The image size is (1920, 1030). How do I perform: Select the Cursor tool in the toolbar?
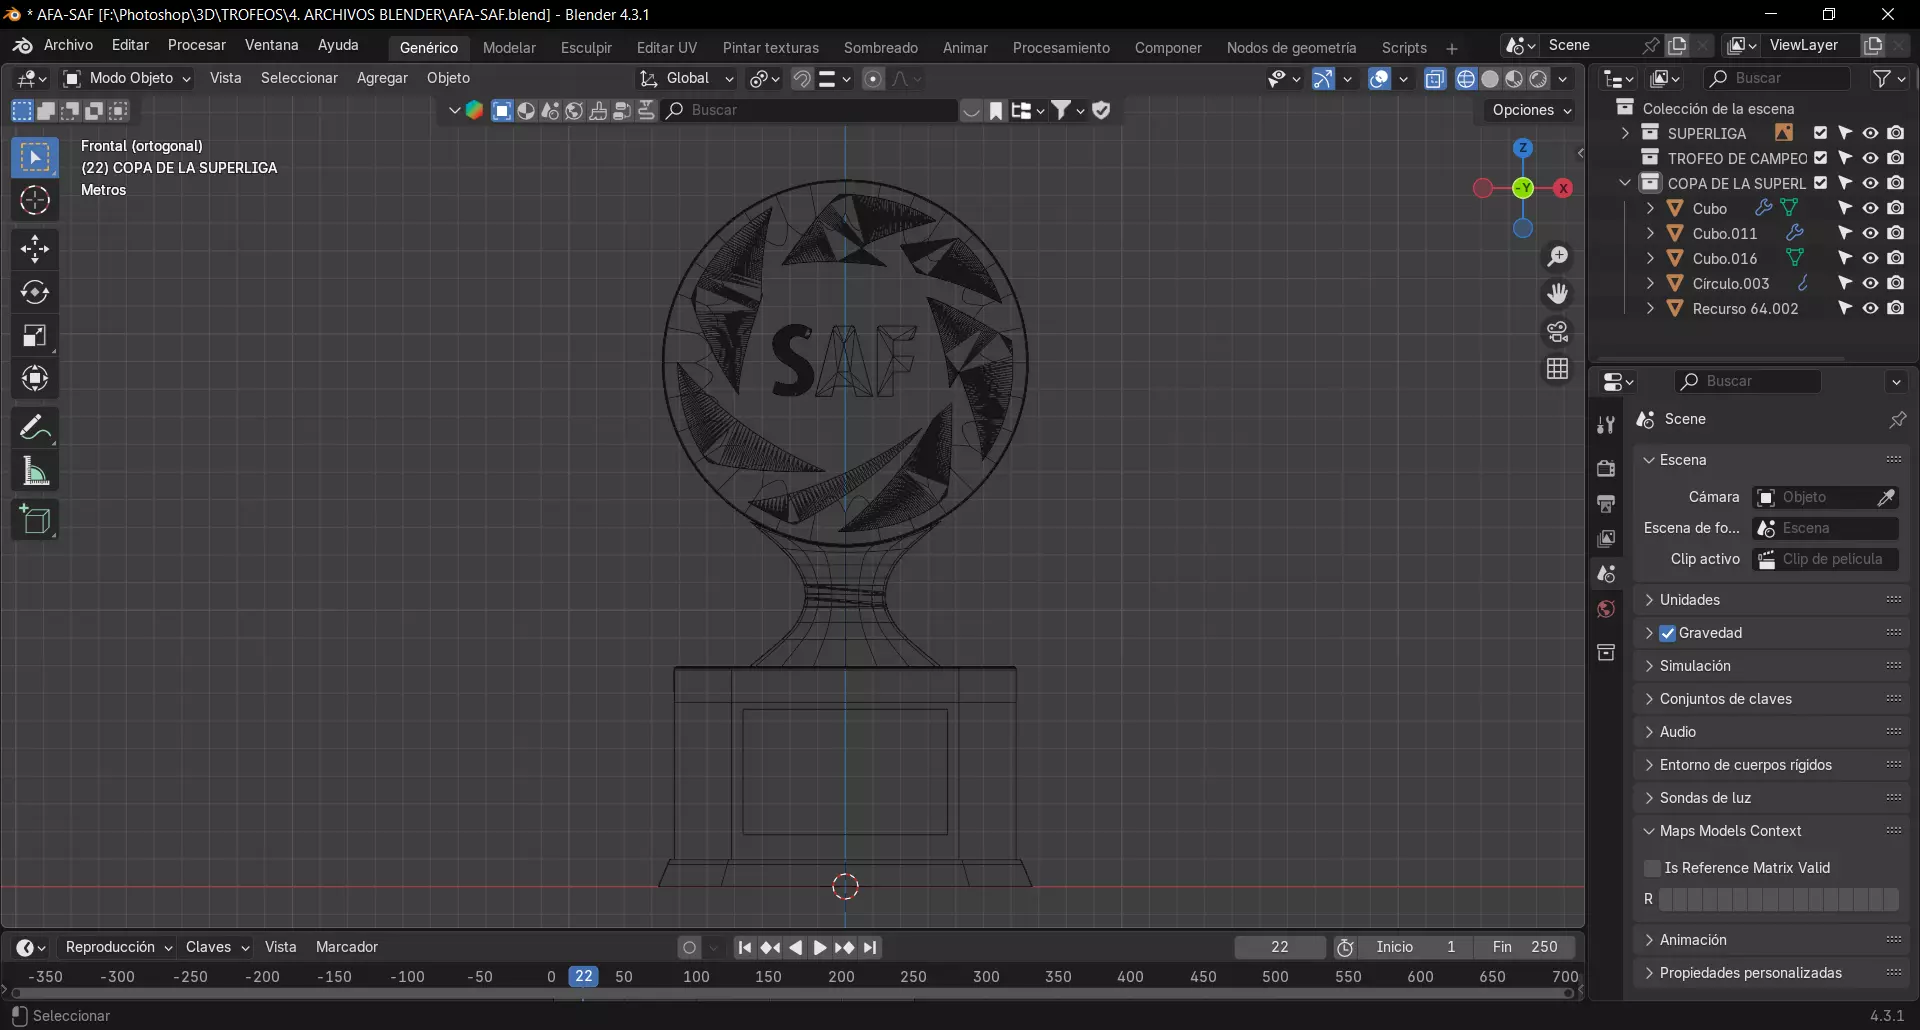pos(35,201)
